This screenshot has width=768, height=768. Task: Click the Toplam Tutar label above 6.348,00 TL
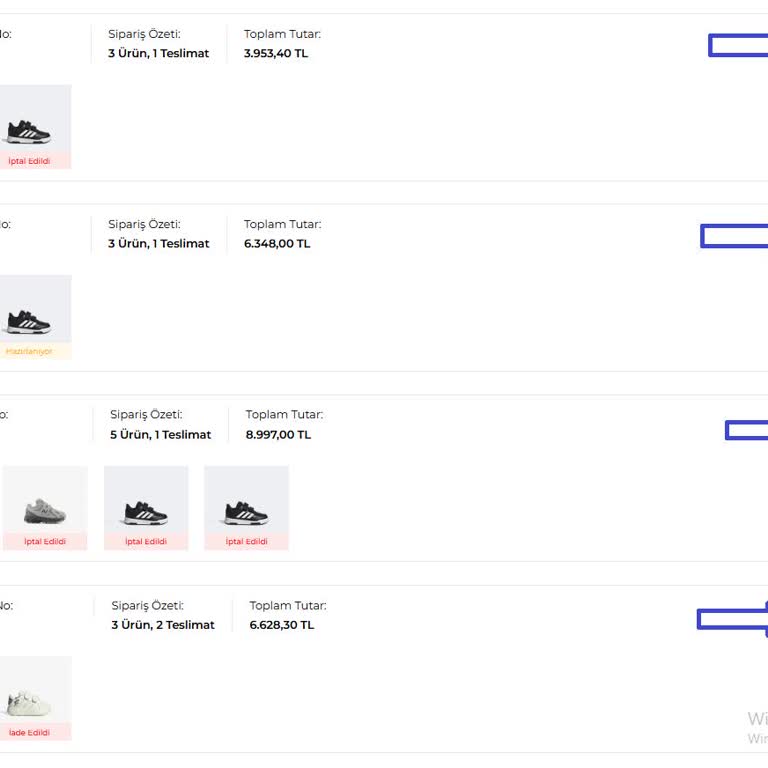282,225
